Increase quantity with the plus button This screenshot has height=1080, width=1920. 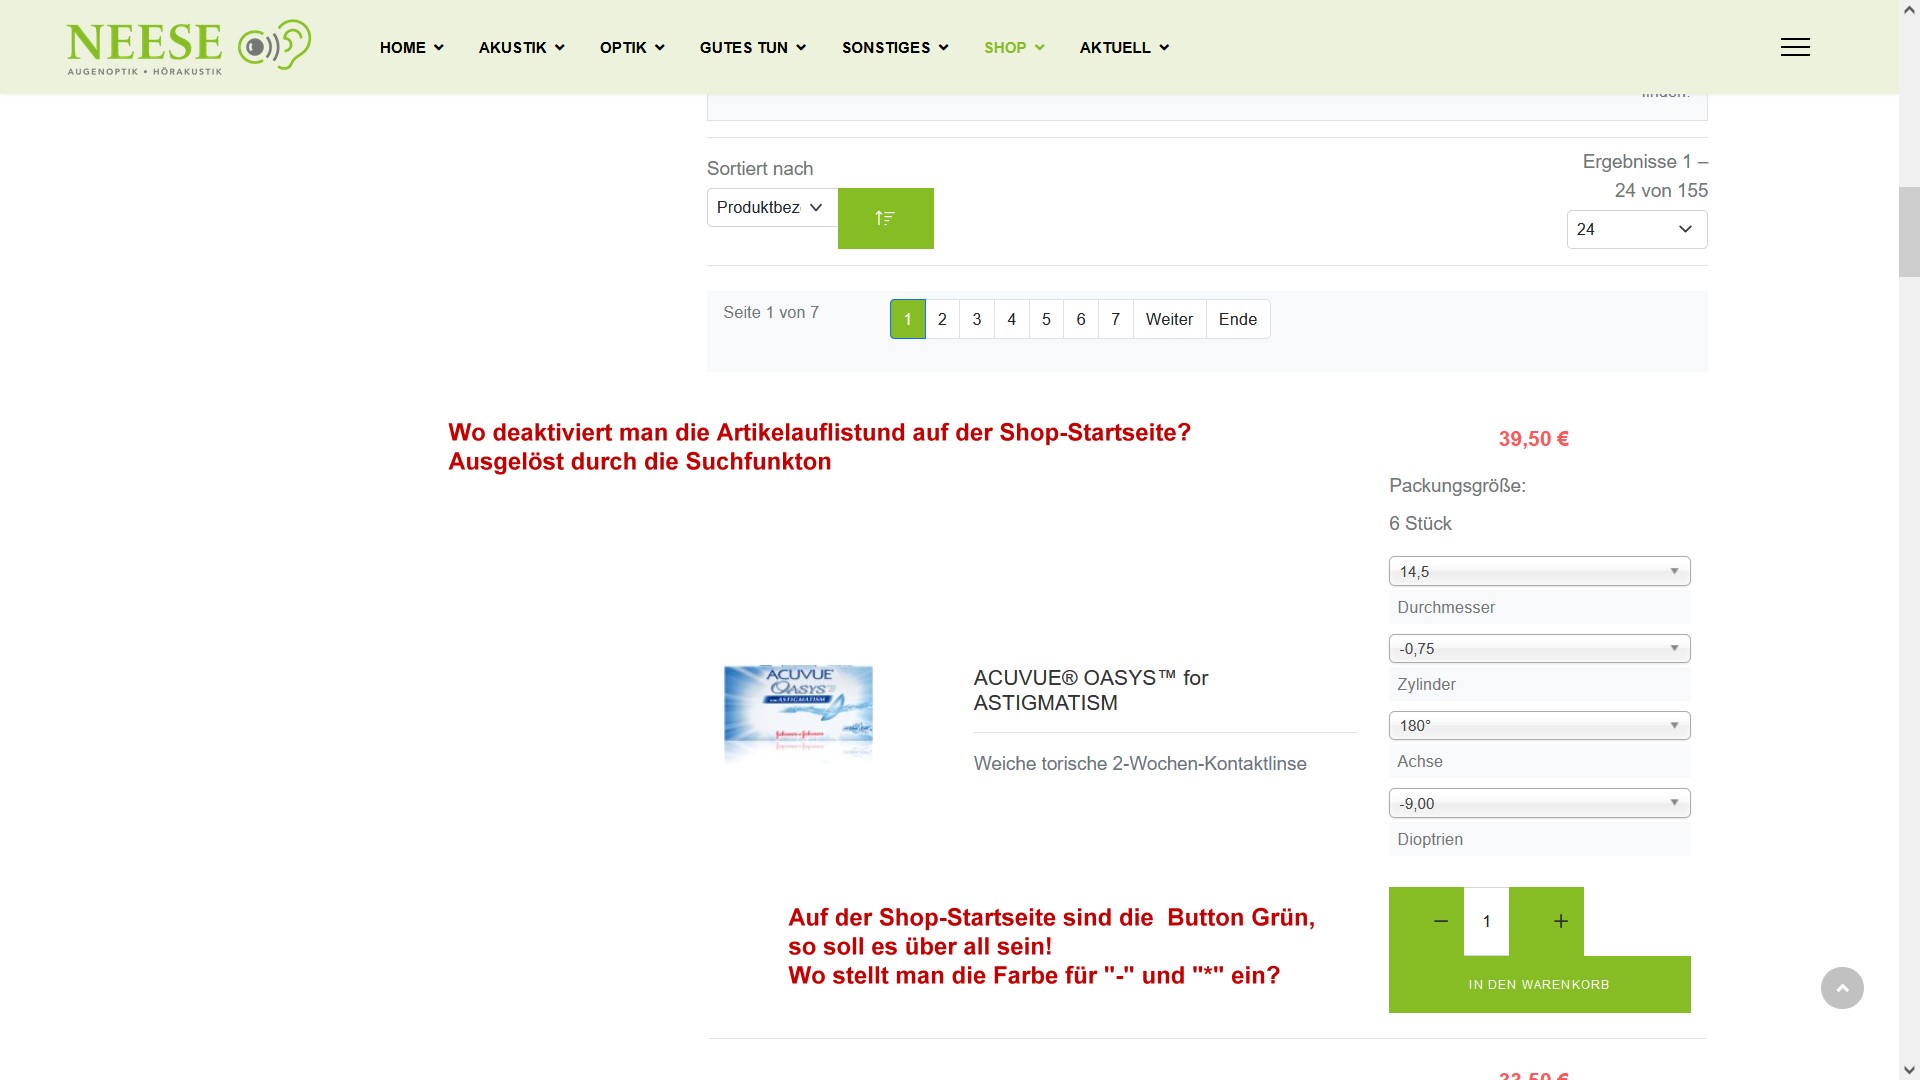click(x=1560, y=921)
